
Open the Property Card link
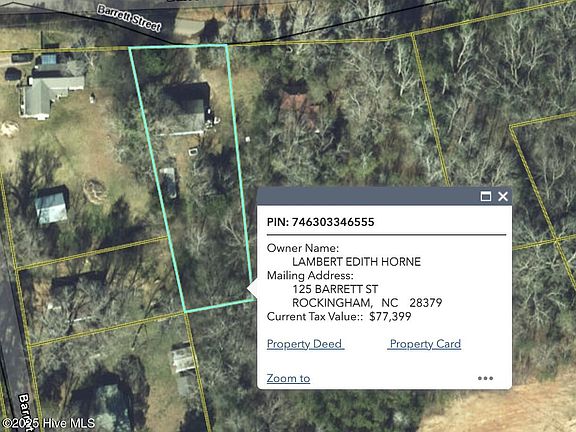(425, 344)
